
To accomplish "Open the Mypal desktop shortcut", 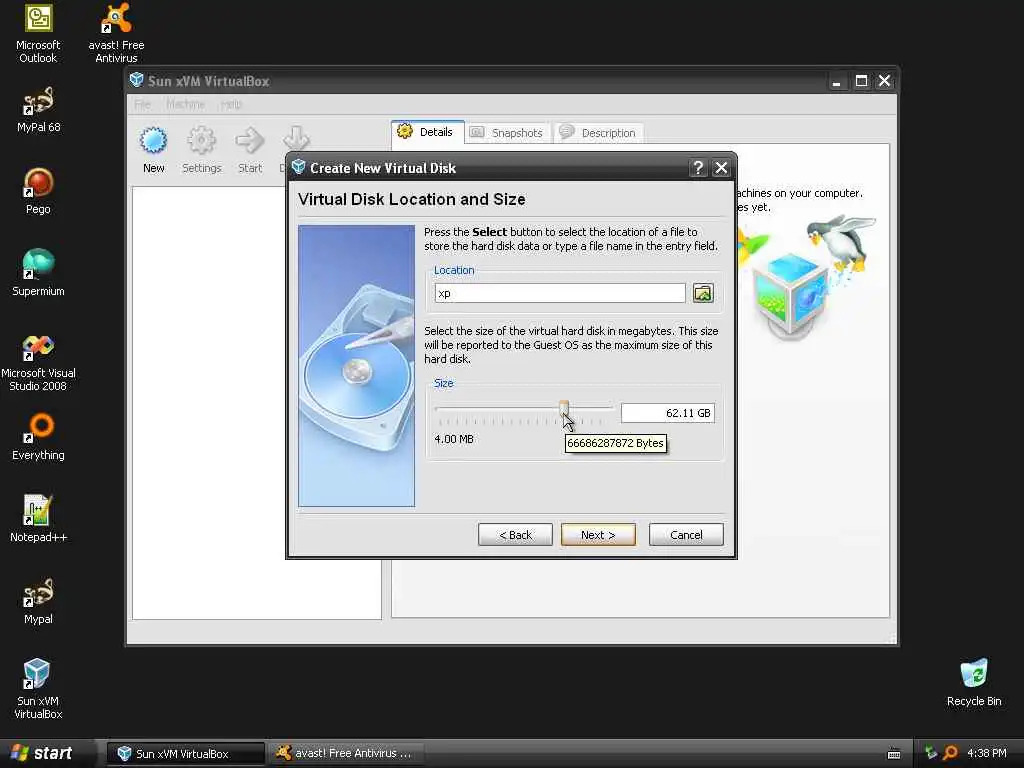I will coord(38,601).
